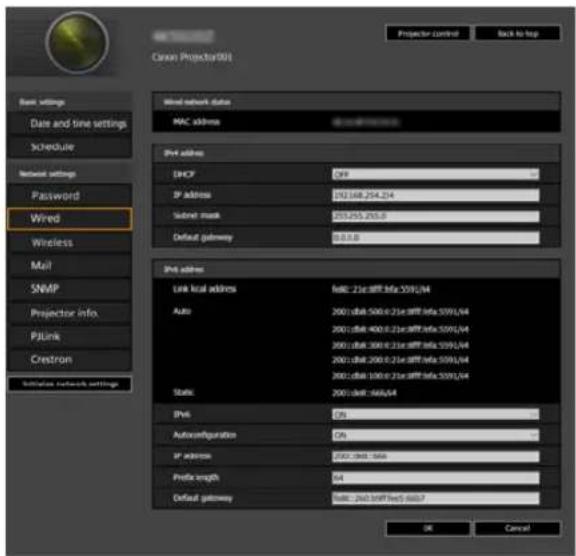Confirm settings with the OK button

point(428,528)
